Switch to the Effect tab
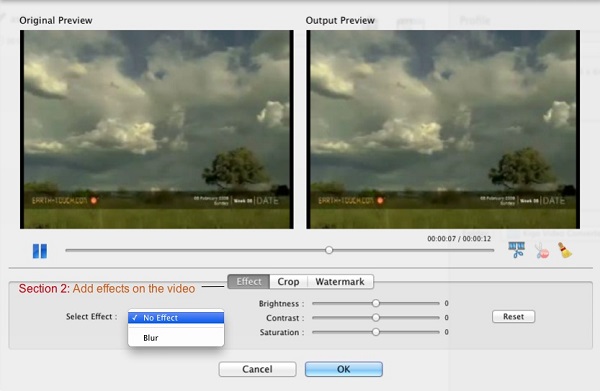The height and width of the screenshot is (391, 600). [x=249, y=282]
